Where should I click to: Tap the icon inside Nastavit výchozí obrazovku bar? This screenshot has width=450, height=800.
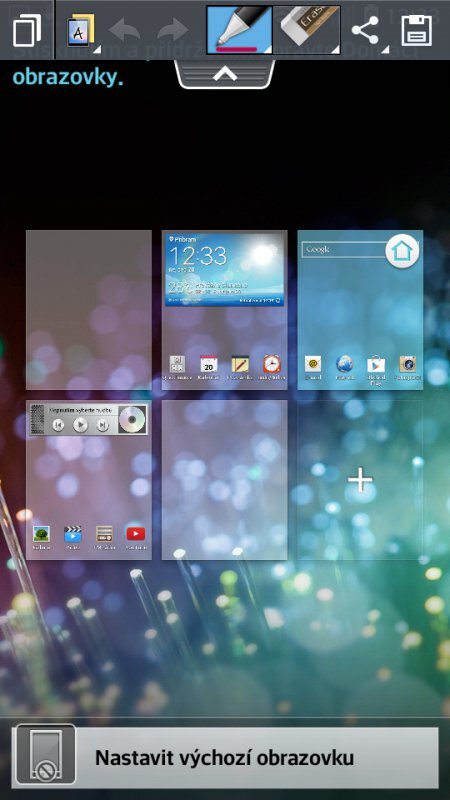click(x=45, y=755)
